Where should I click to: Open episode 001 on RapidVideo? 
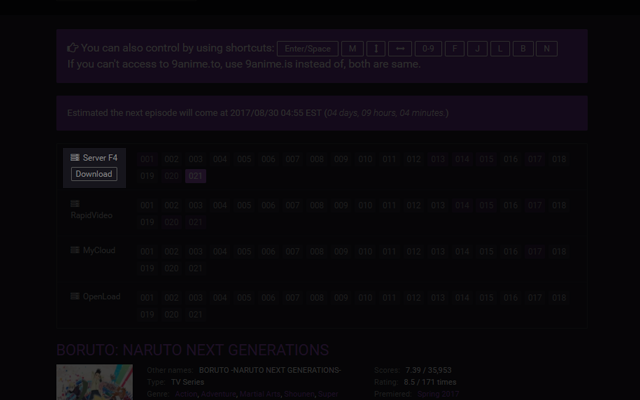click(147, 205)
